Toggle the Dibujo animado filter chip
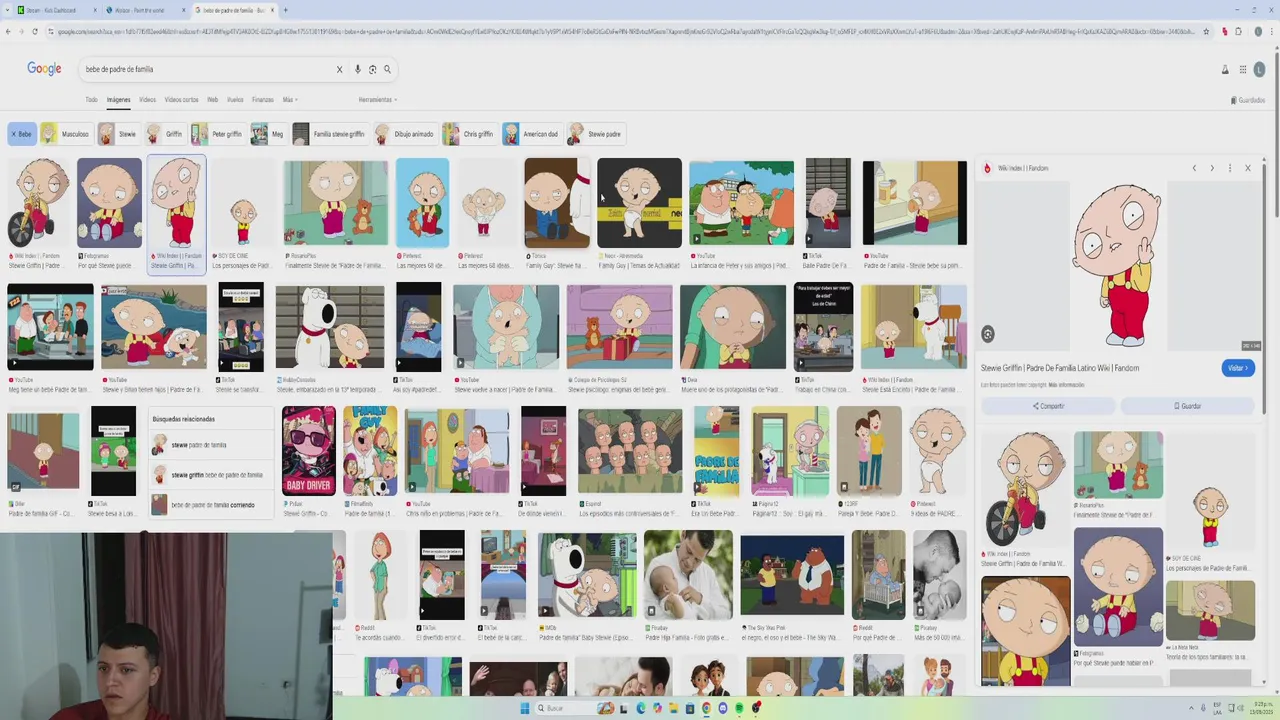The image size is (1280, 720). 405,134
